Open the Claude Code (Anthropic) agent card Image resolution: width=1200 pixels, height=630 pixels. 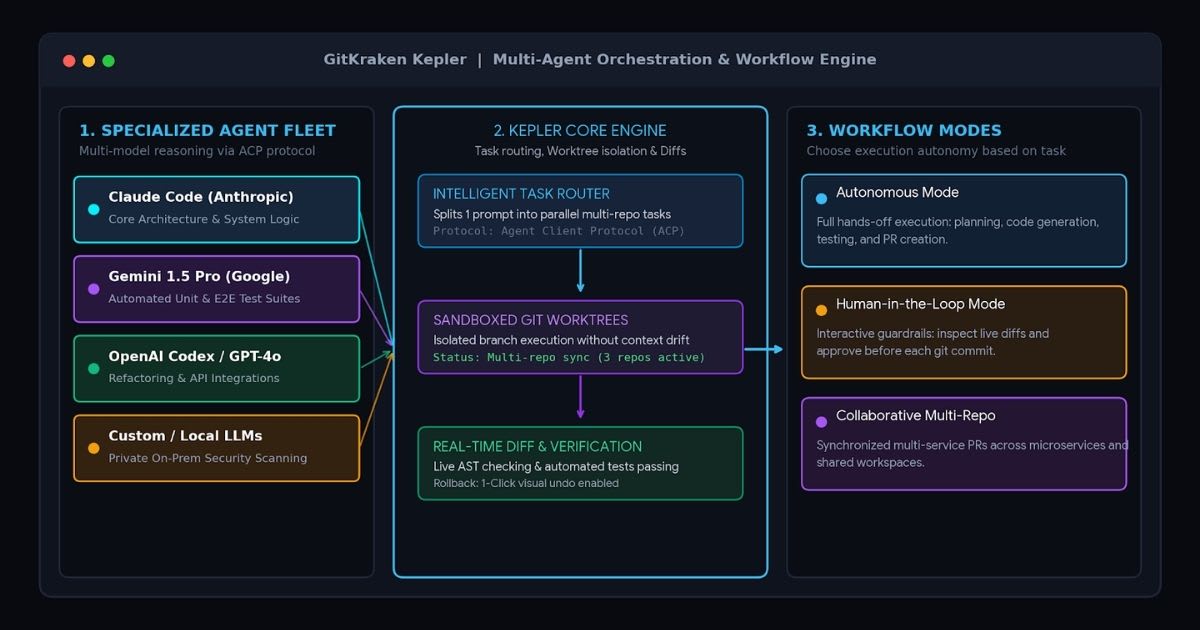216,209
